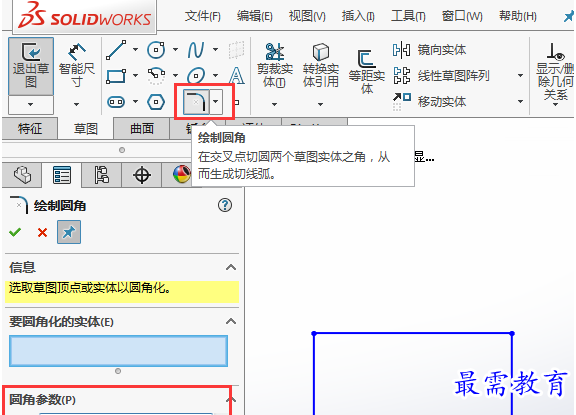Select the Circle sketch tool

point(156,50)
